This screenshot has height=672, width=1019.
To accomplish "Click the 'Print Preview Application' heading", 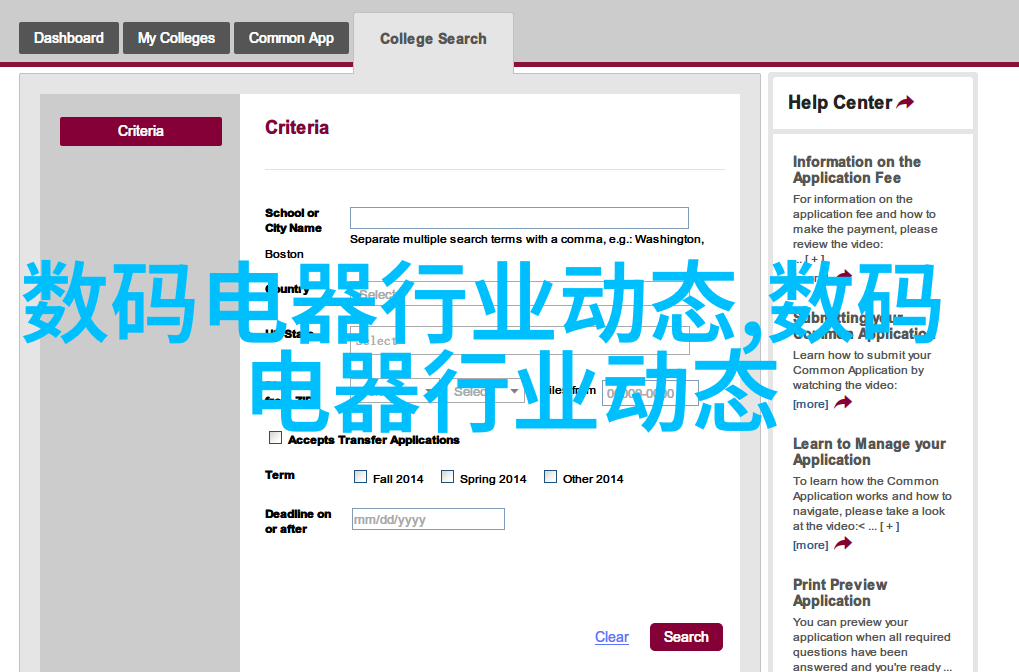I will pyautogui.click(x=840, y=593).
